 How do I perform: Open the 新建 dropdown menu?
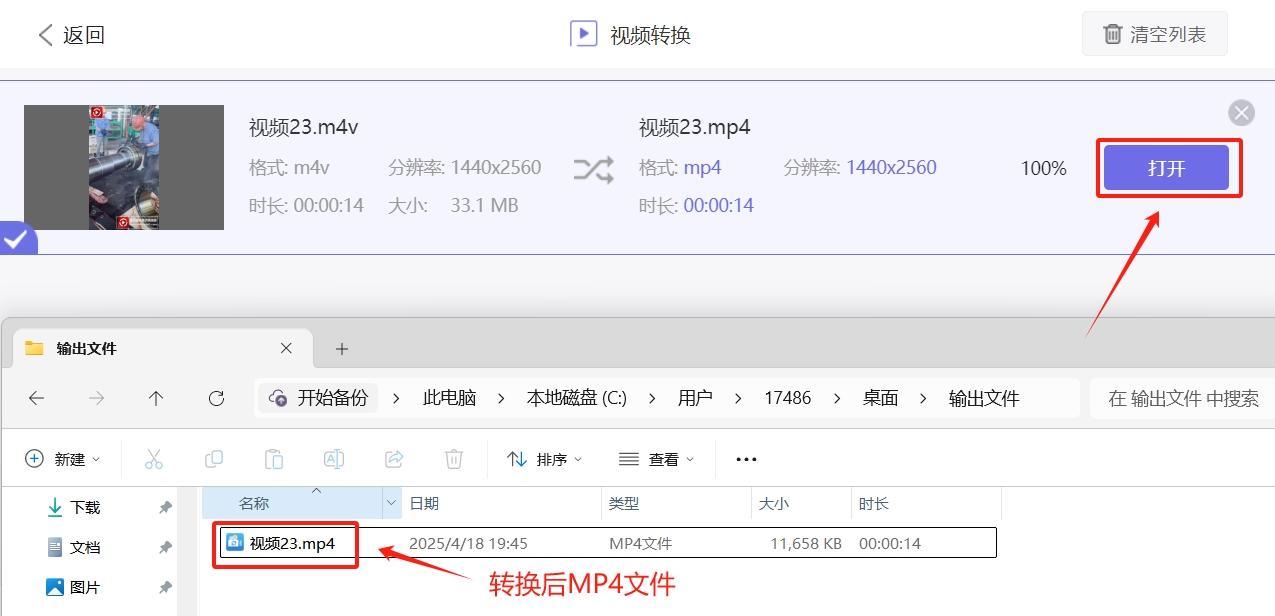point(63,458)
